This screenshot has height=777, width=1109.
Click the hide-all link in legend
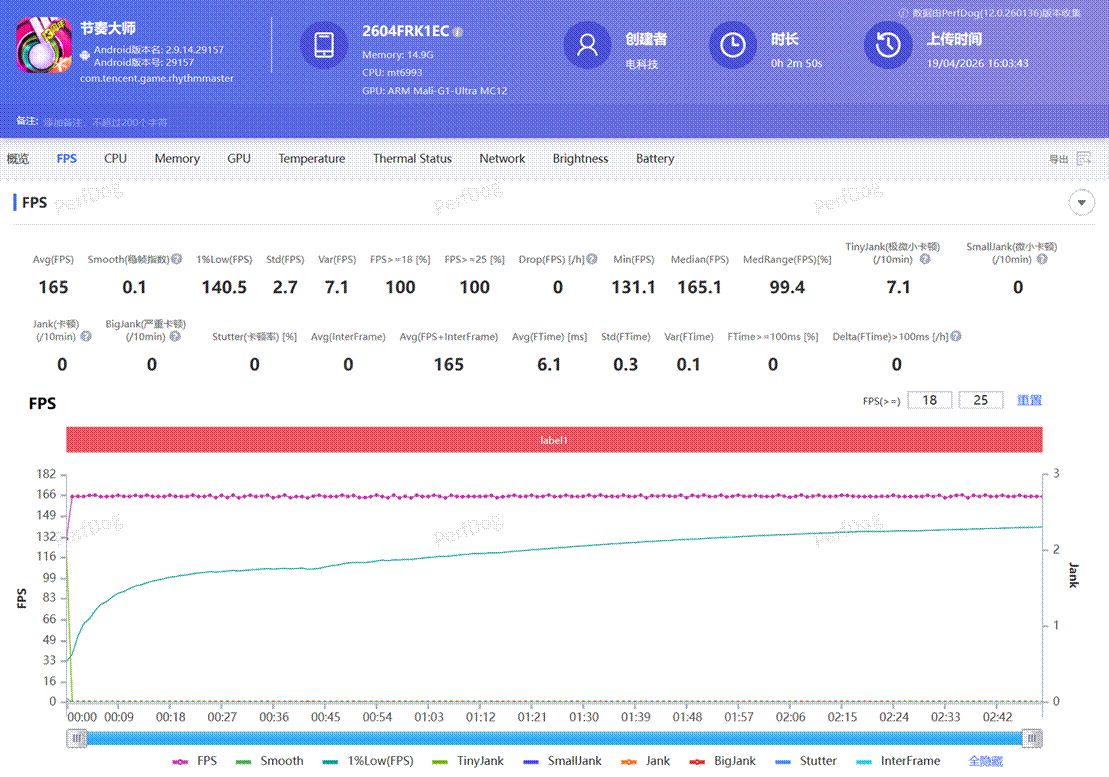[985, 761]
